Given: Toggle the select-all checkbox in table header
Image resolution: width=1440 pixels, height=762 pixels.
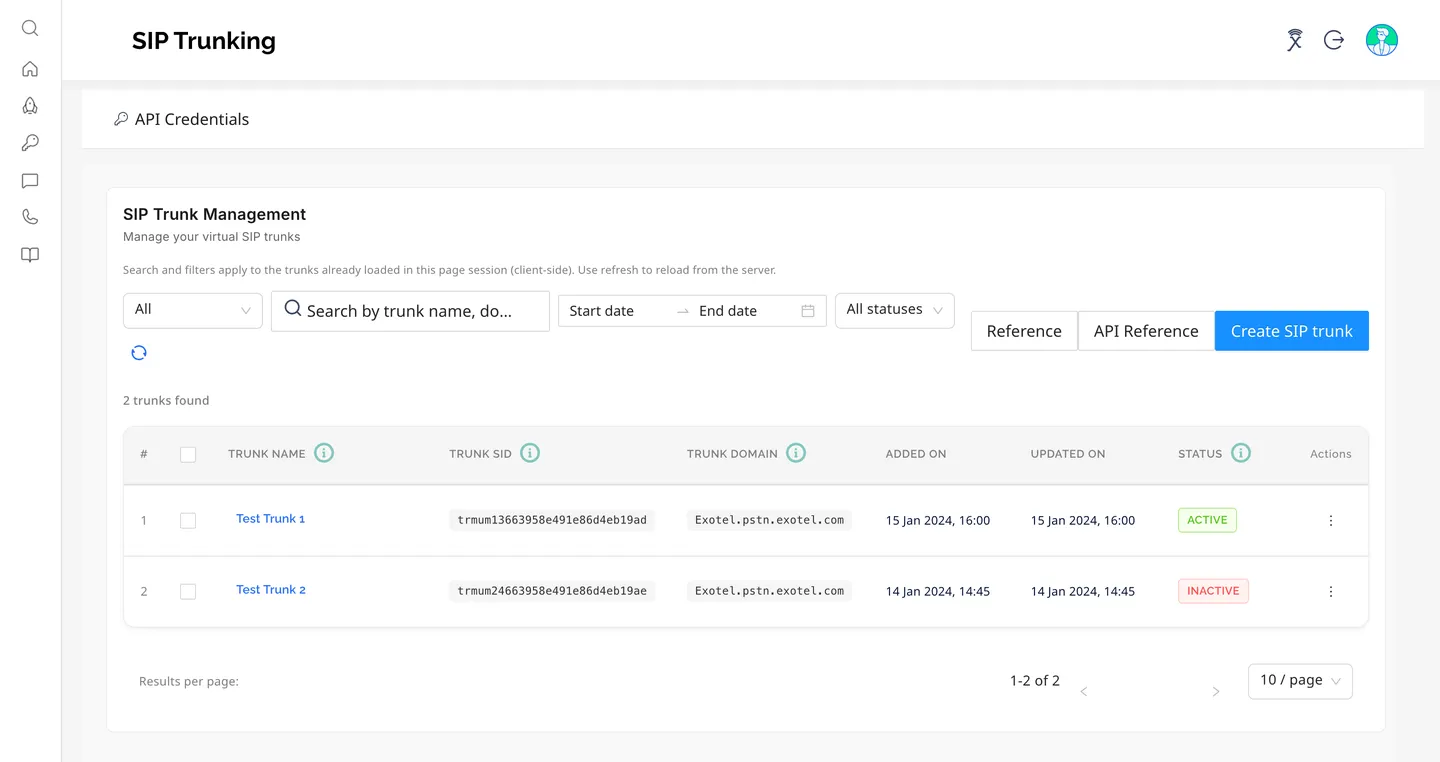Looking at the screenshot, I should click(188, 454).
